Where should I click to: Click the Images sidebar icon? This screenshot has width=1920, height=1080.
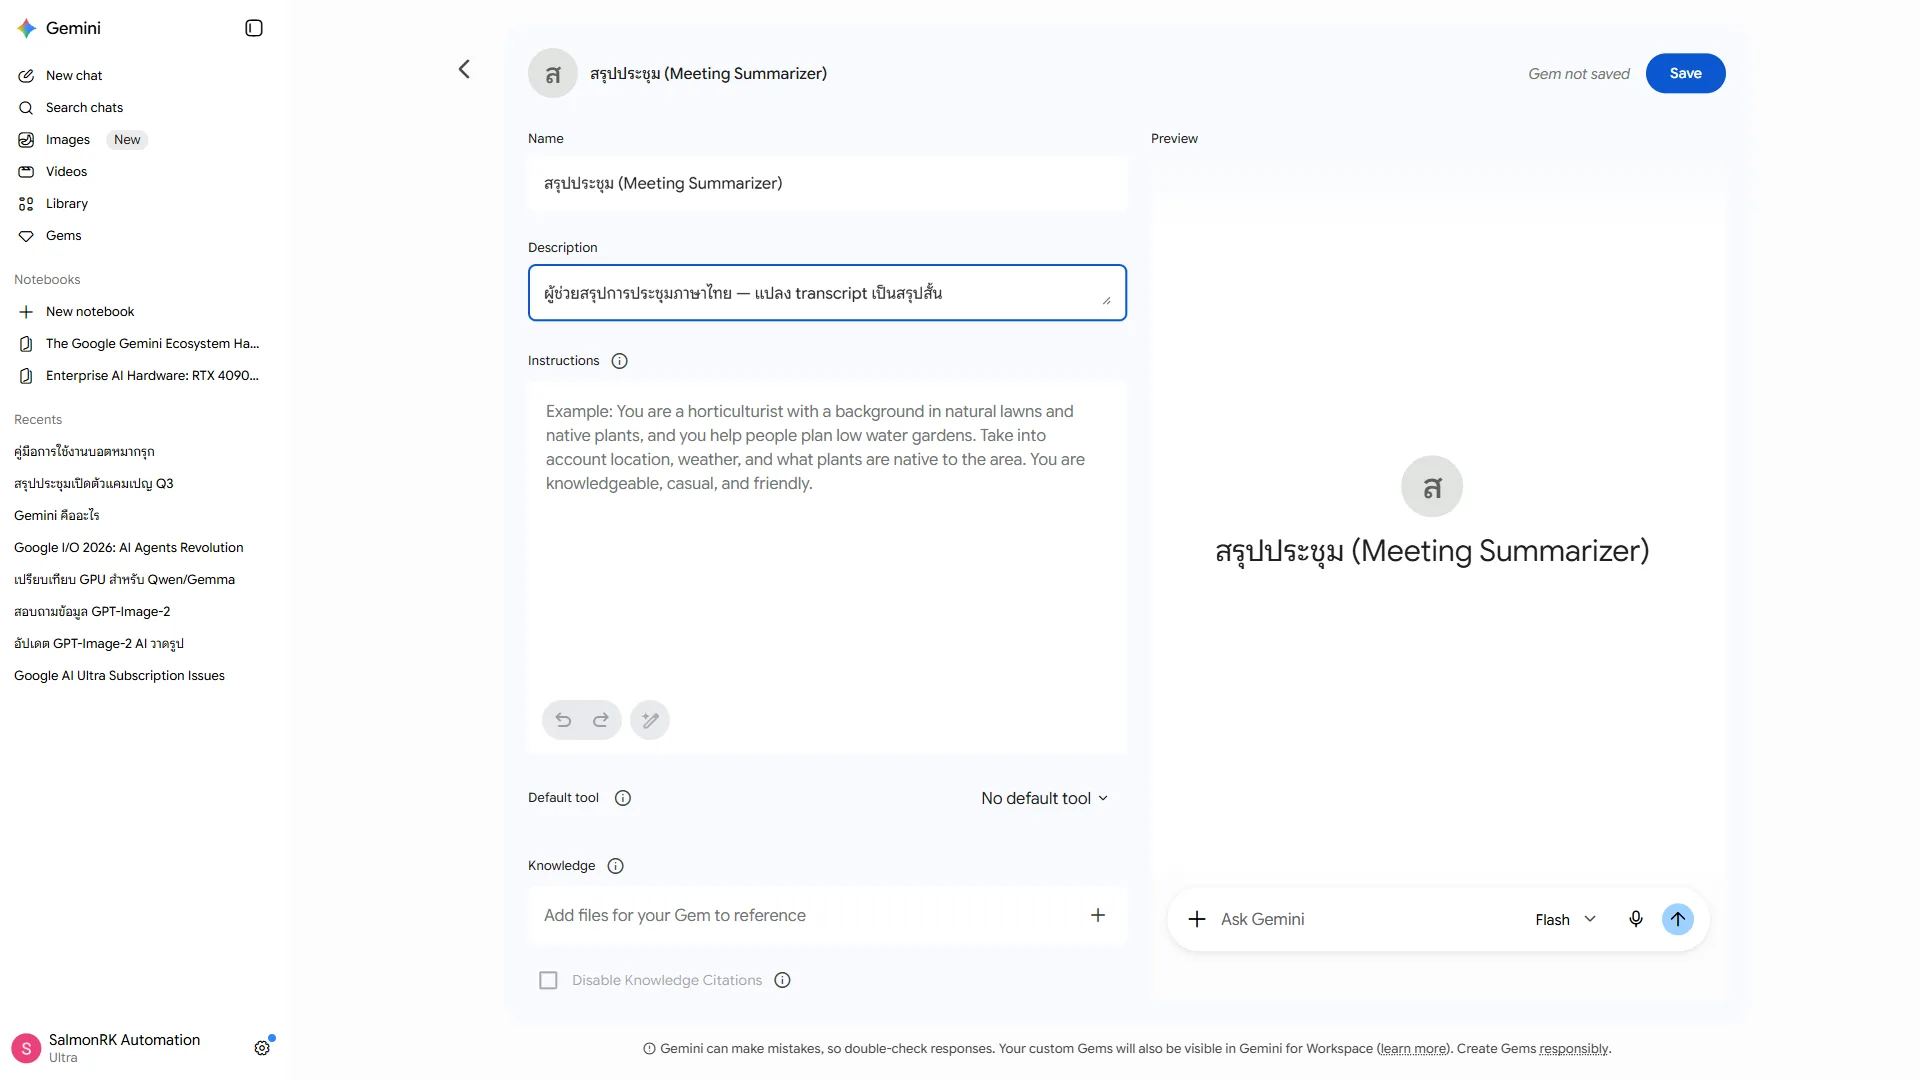click(x=26, y=140)
